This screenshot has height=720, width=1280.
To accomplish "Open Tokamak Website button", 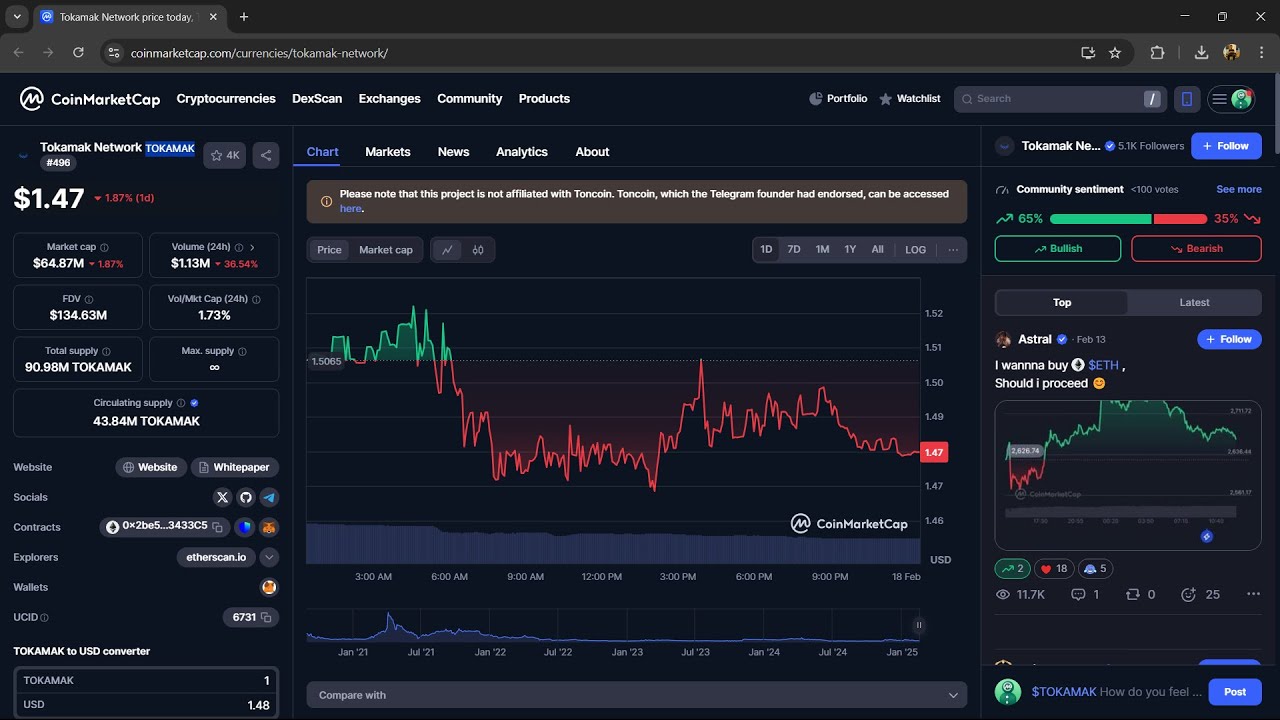I will tap(152, 467).
